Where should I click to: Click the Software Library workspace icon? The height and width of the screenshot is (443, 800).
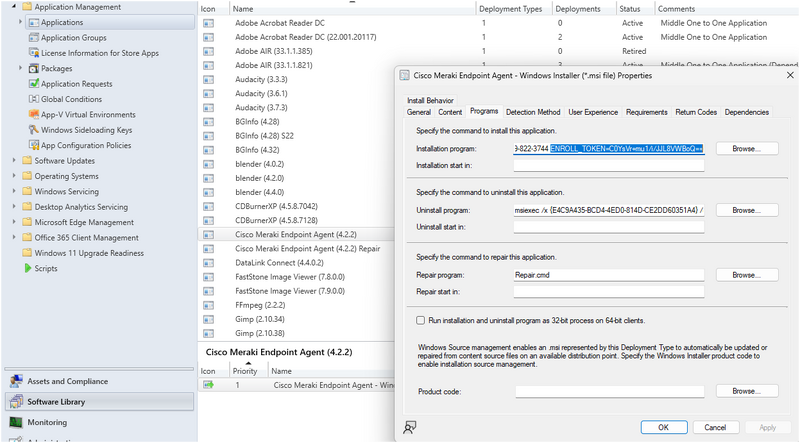pos(16,402)
